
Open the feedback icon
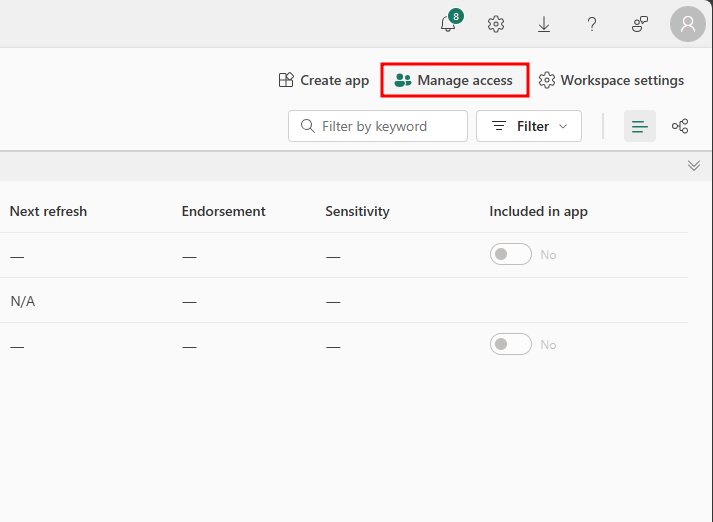click(640, 24)
